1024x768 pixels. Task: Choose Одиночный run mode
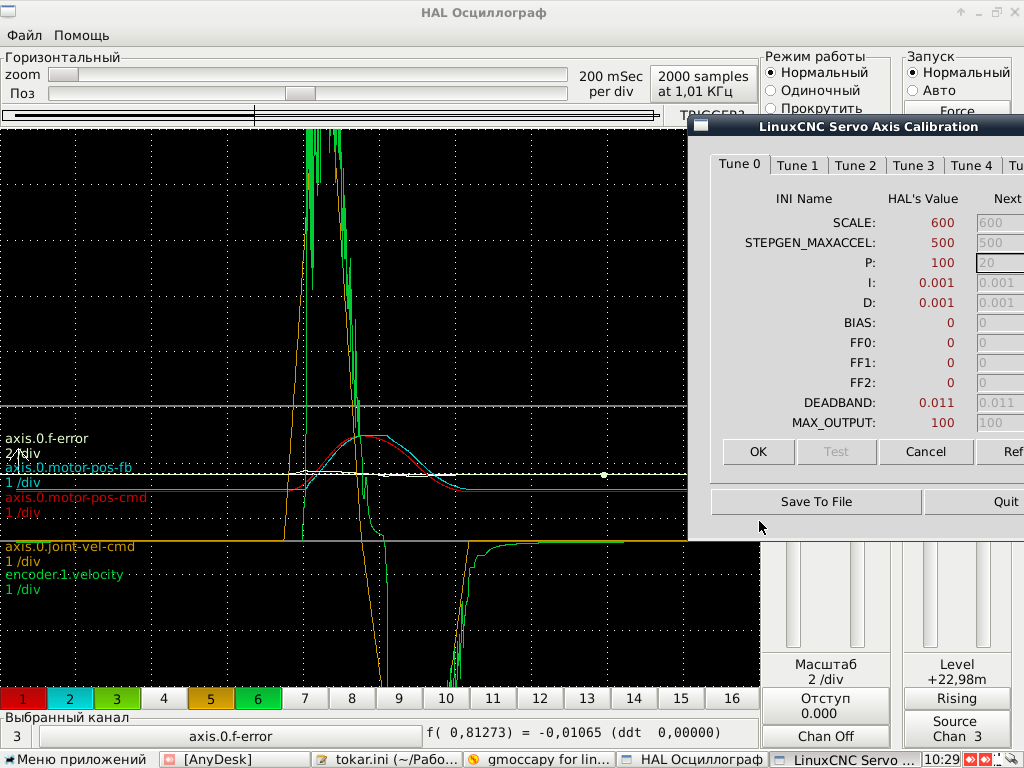pos(771,91)
